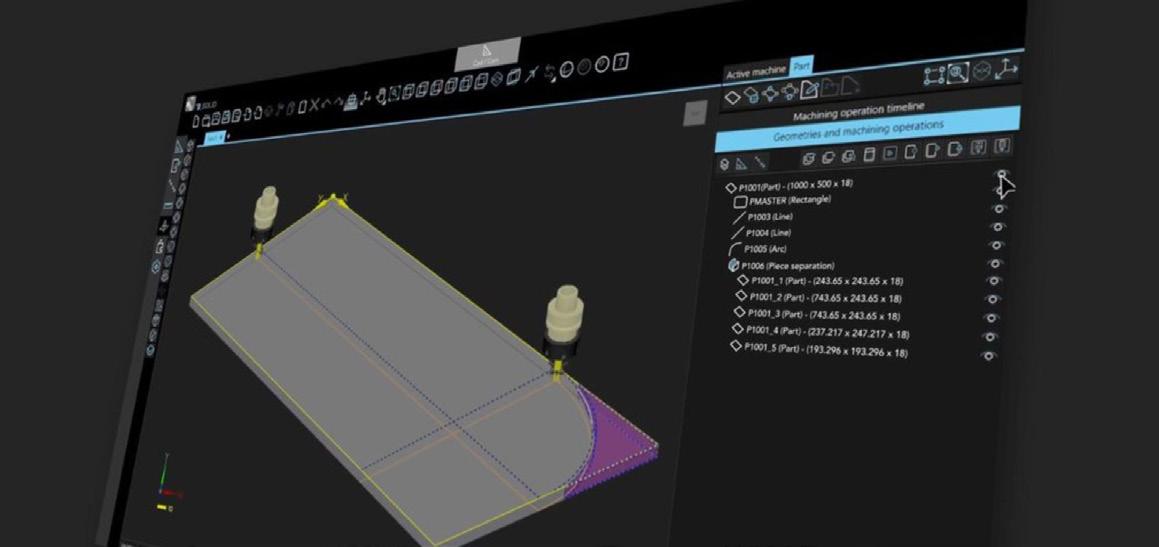Toggle visibility eye for P1001 (Part) 1000 x 500

1002,174
